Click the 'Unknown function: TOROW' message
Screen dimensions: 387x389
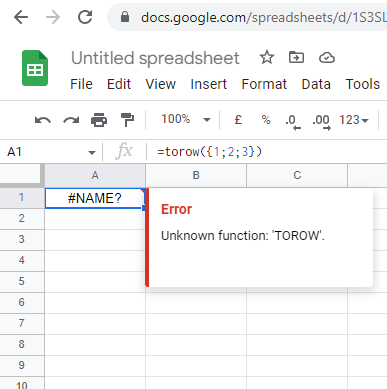pos(243,236)
